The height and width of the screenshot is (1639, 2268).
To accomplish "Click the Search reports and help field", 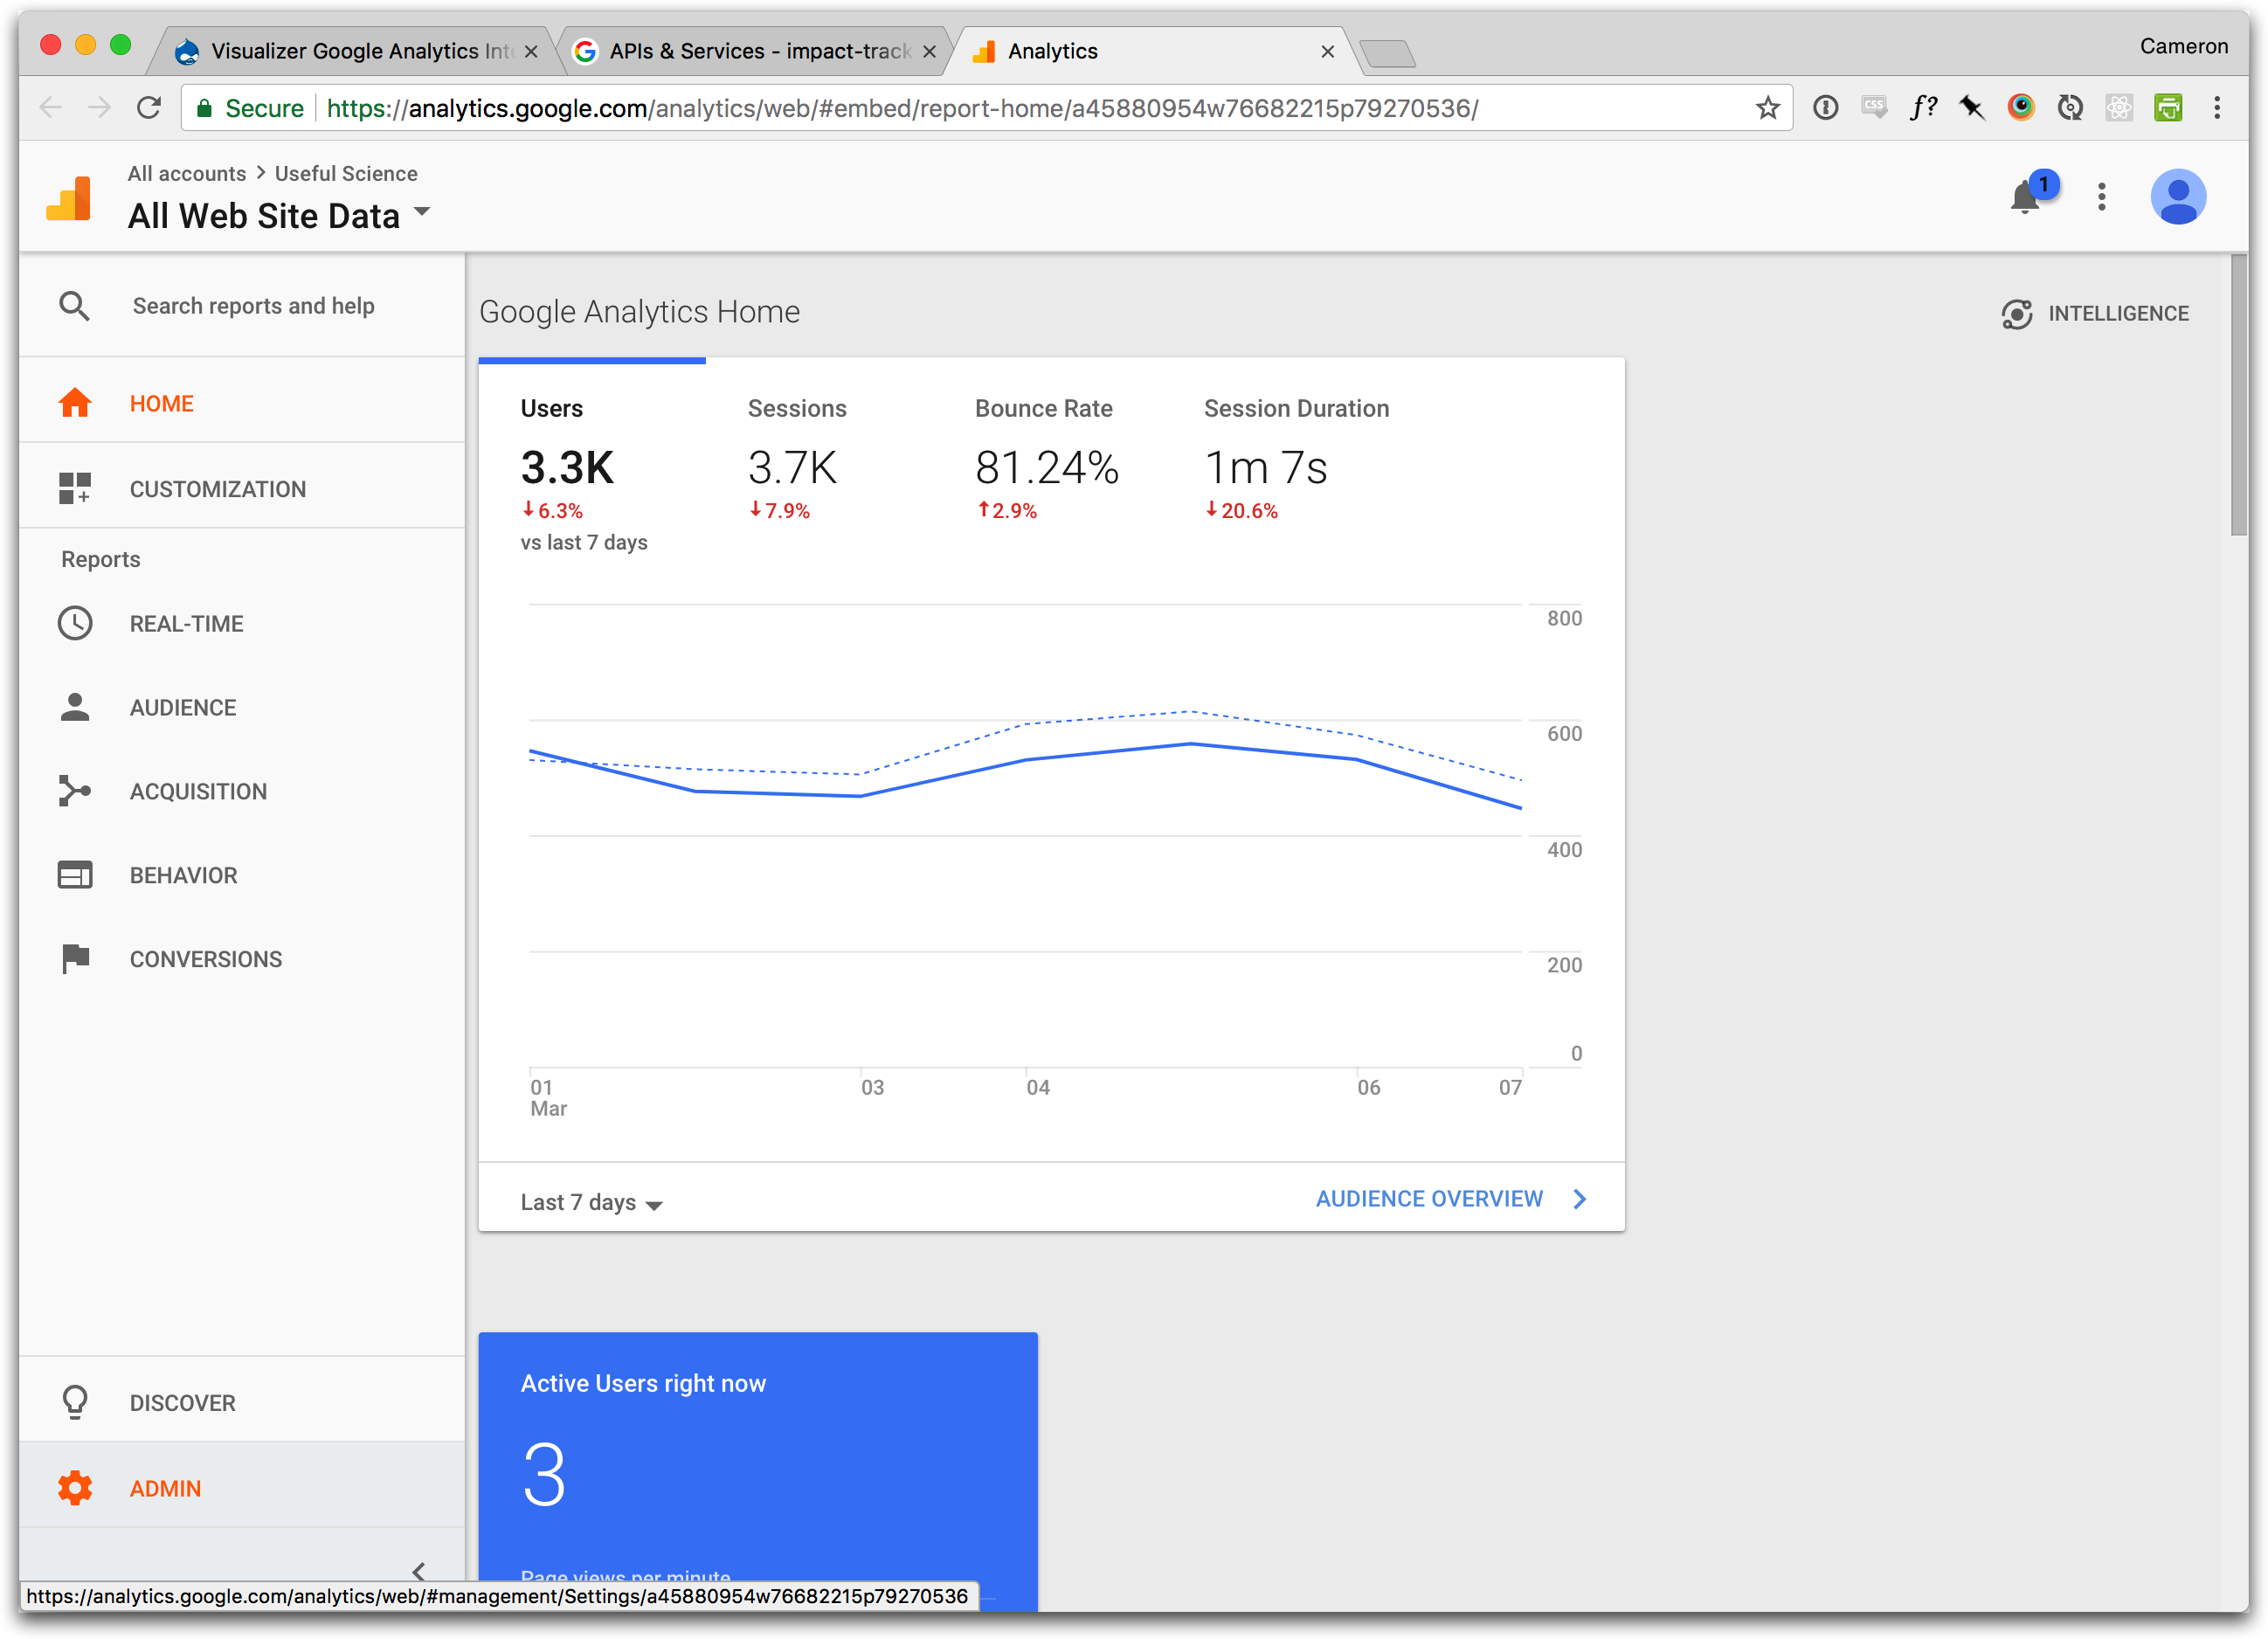I will (x=254, y=306).
